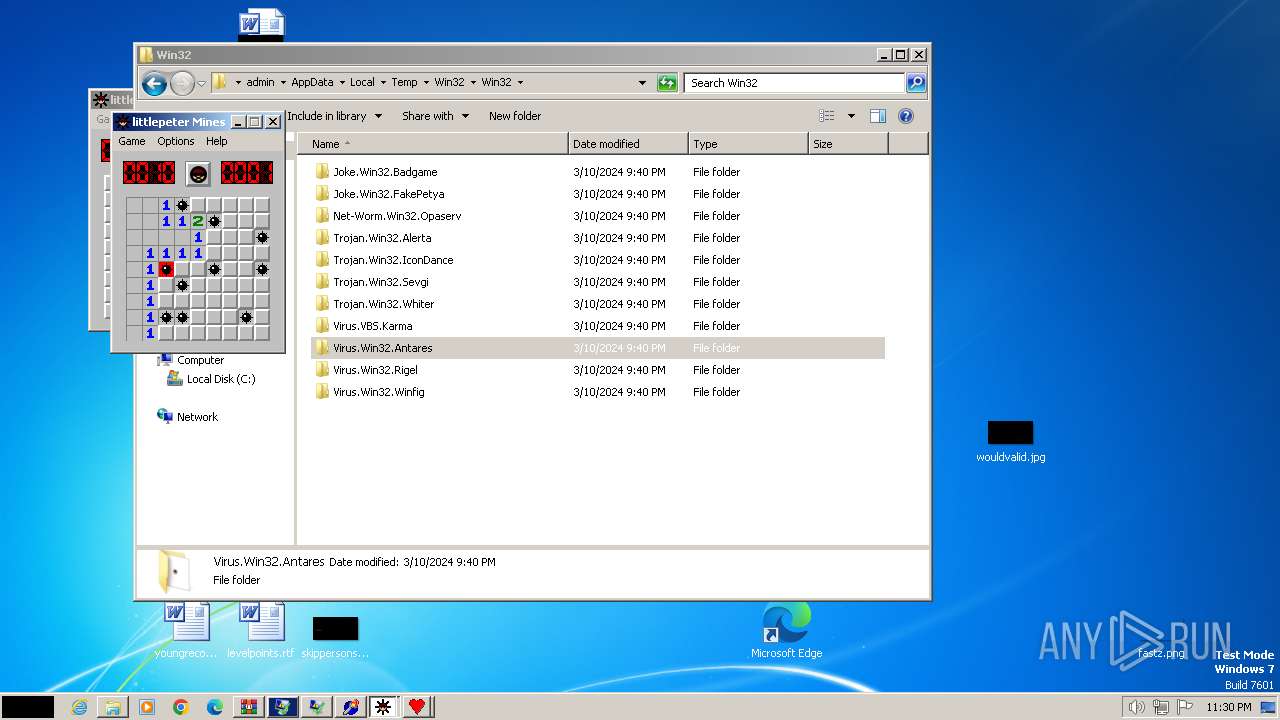Image resolution: width=1280 pixels, height=720 pixels.
Task: Click Temp in the address breadcrumb
Action: tap(404, 83)
